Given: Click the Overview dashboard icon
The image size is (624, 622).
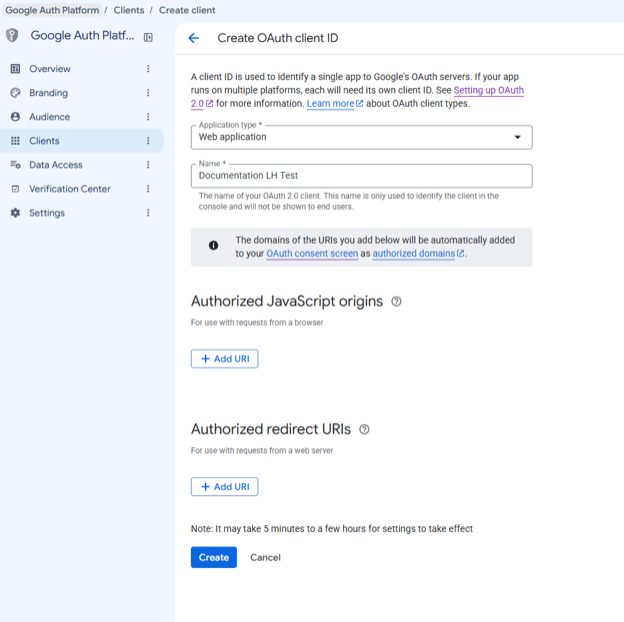Looking at the screenshot, I should click(15, 69).
